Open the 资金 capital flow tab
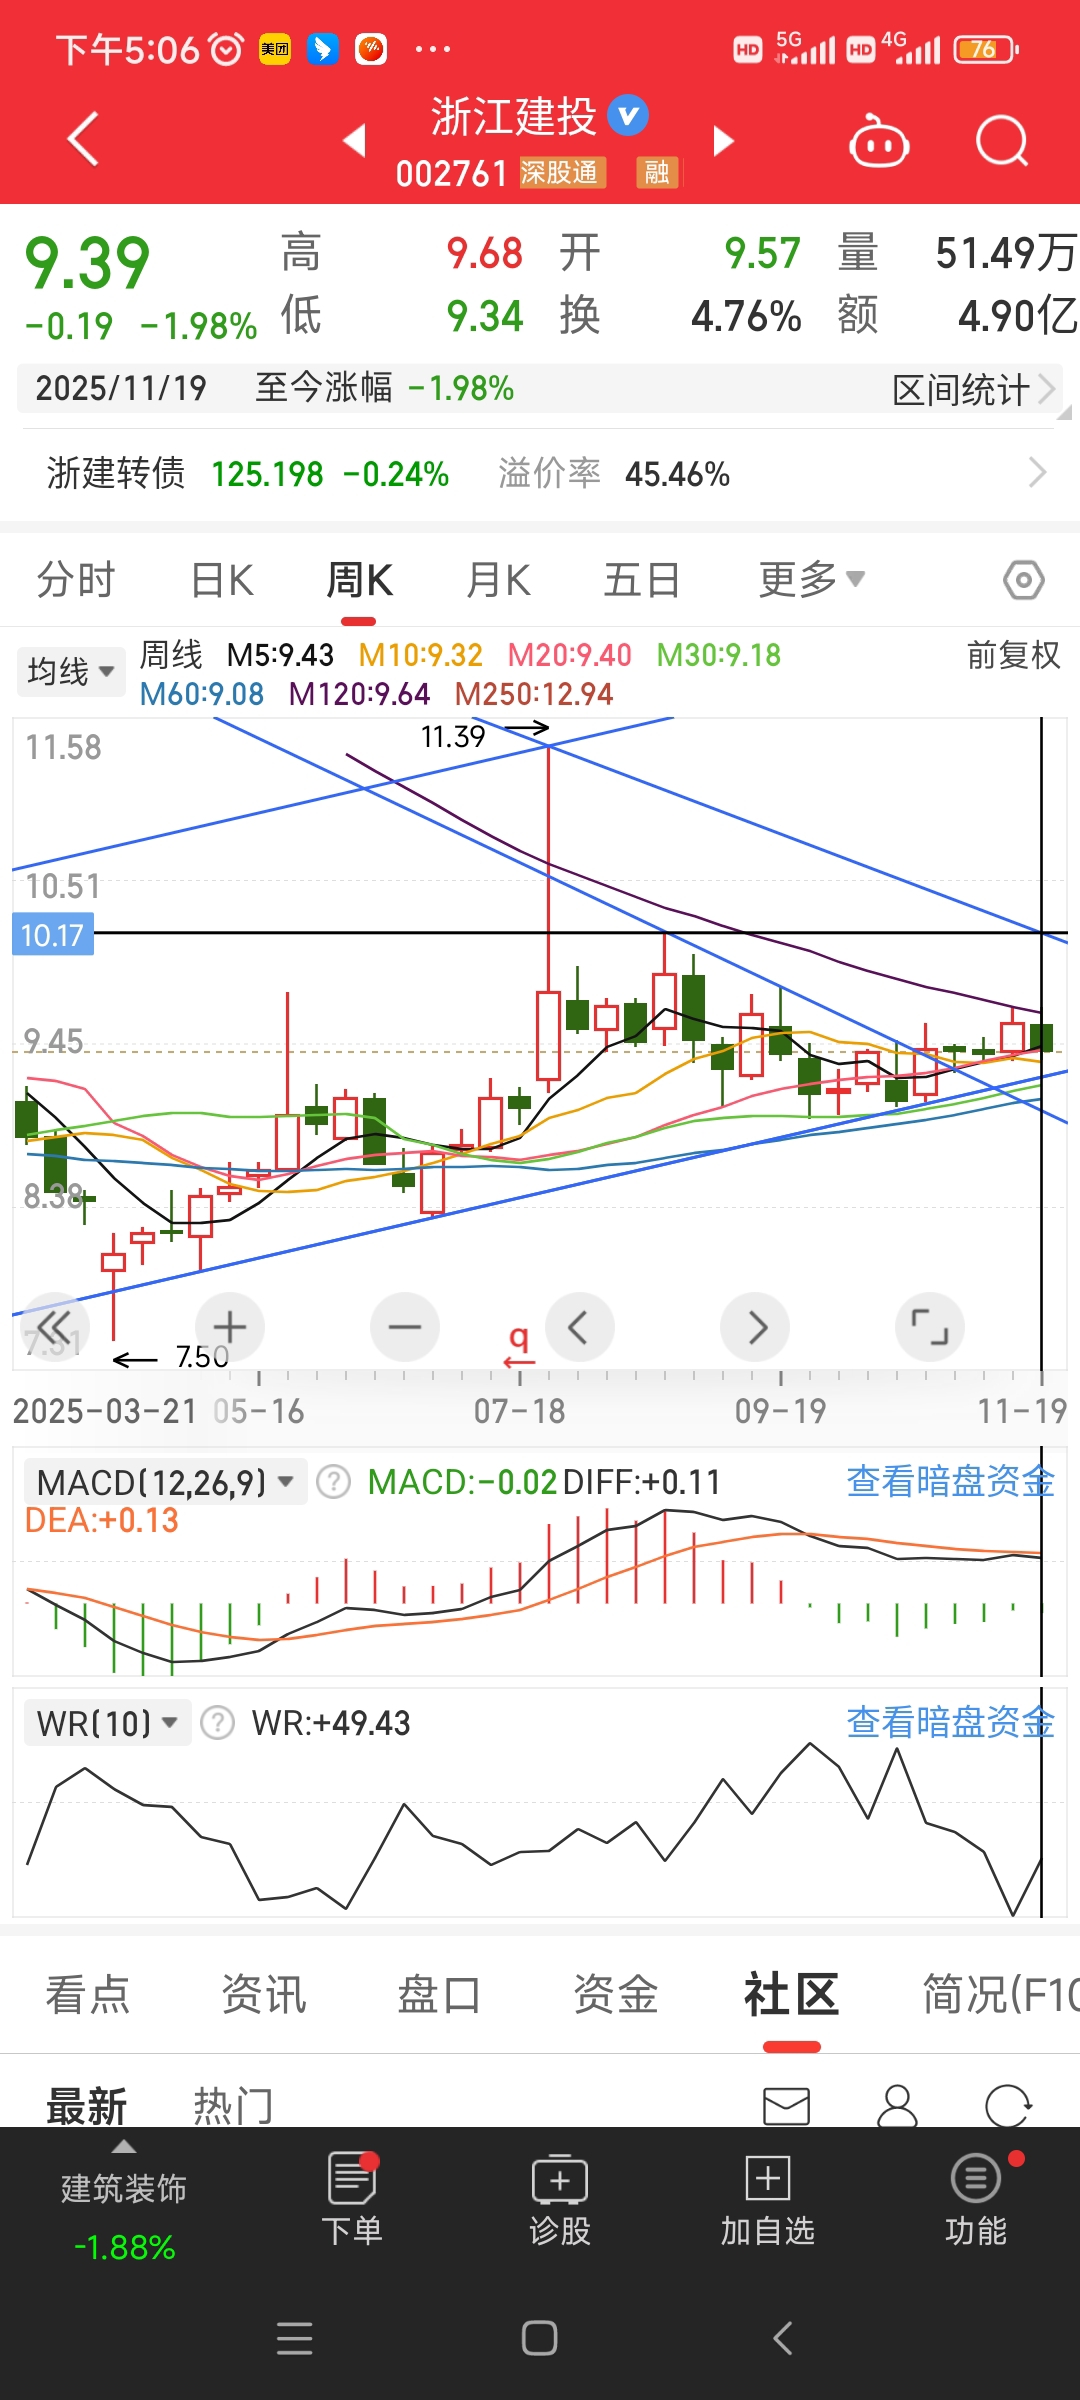Viewport: 1080px width, 2400px height. 616,1994
